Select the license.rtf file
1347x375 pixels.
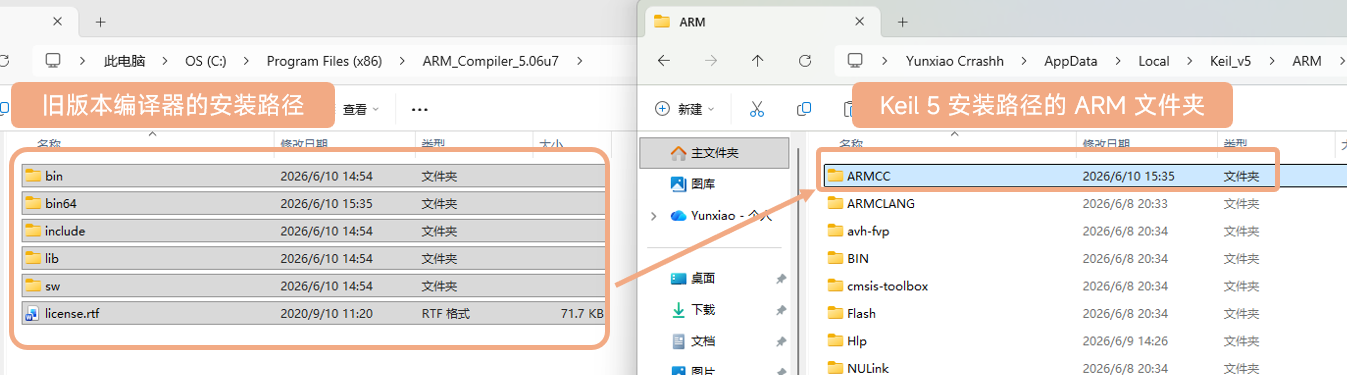(x=313, y=313)
